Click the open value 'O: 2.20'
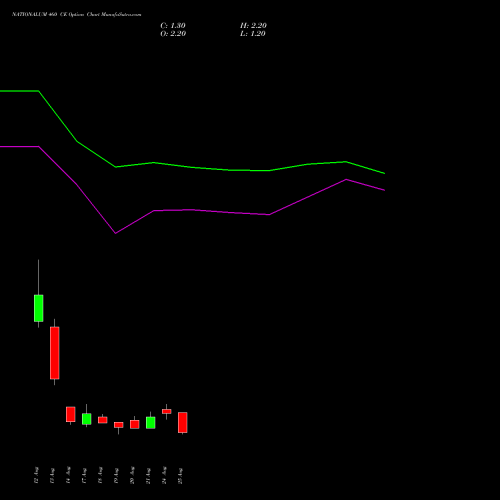Screen dimensions: 500x500 click(173, 34)
